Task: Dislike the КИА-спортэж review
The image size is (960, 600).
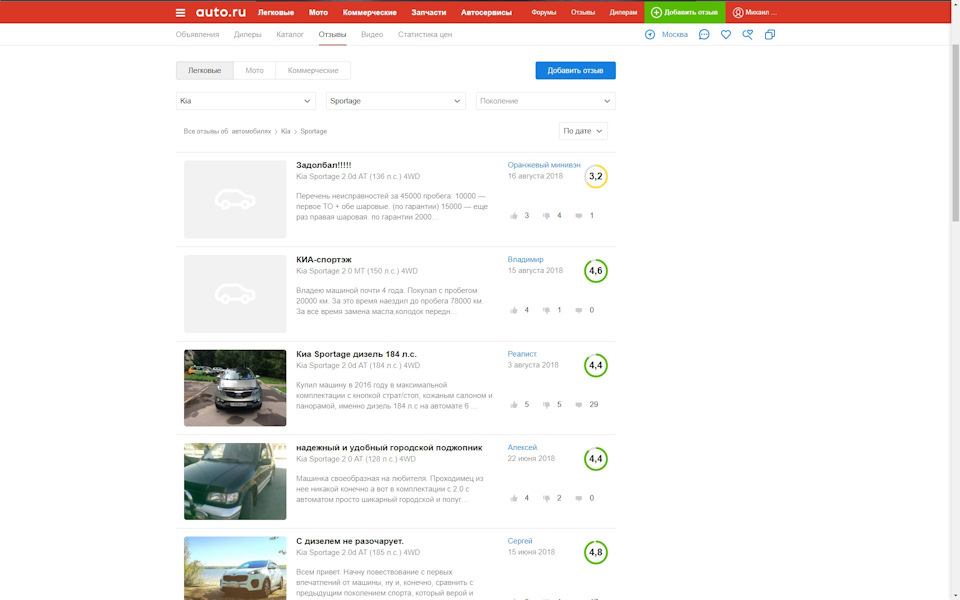Action: point(546,310)
